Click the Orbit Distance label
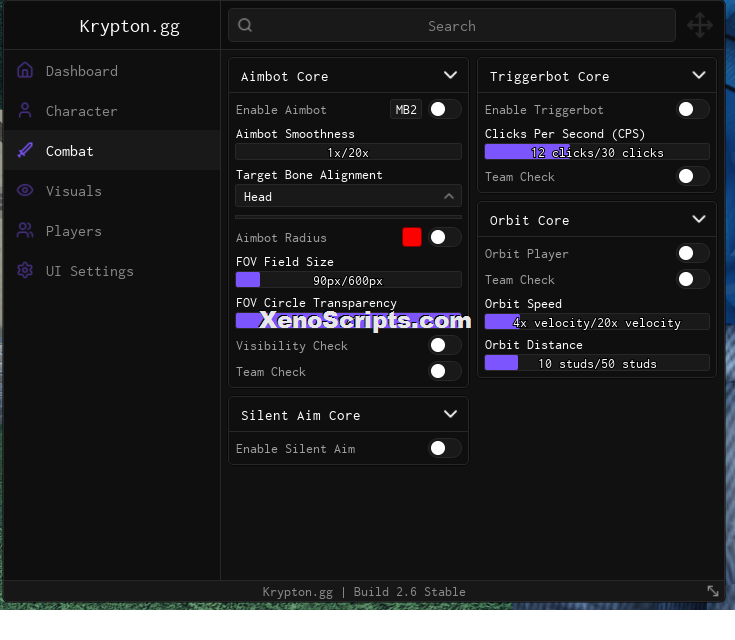This screenshot has height=640, width=735. tap(533, 345)
